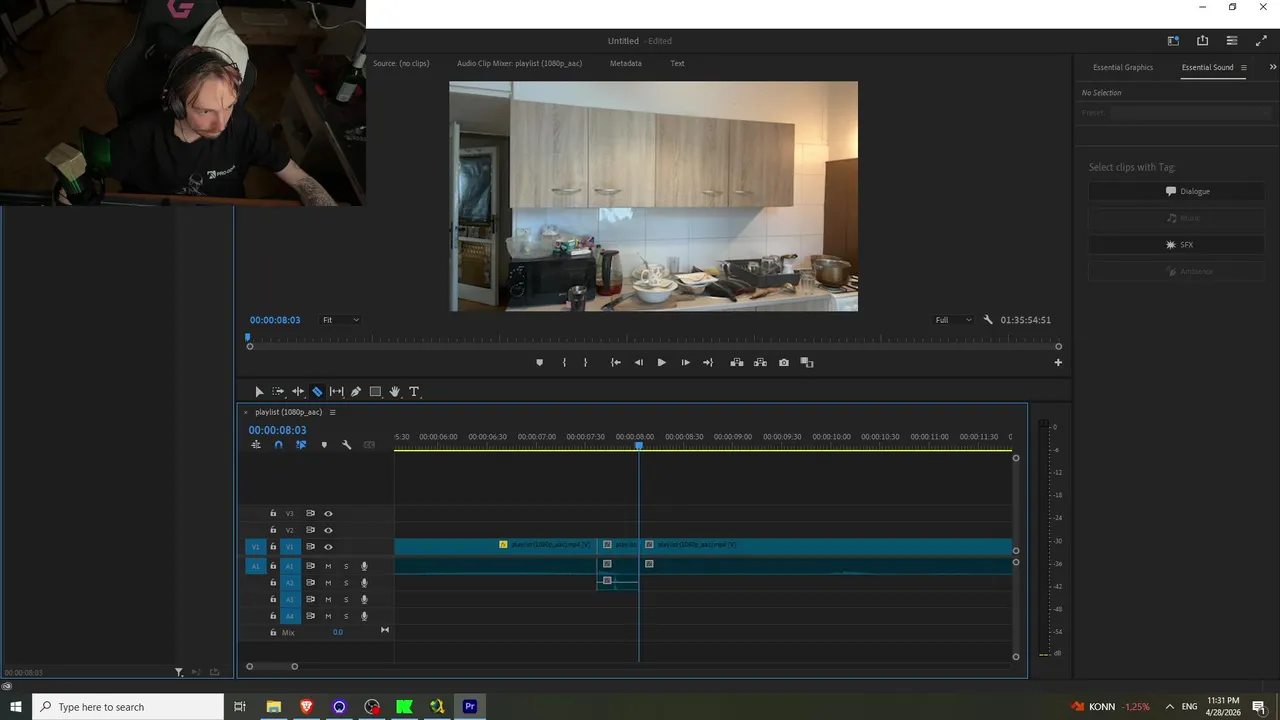Viewport: 1280px width, 720px height.
Task: Select the Type tool
Action: coord(414,392)
